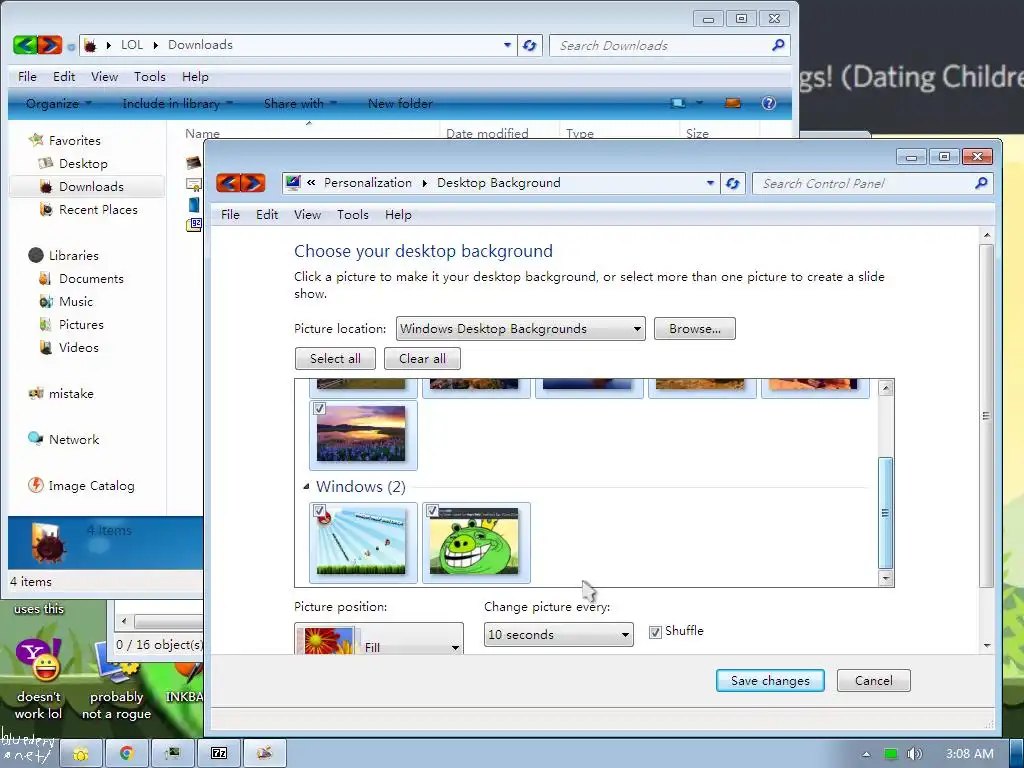Change view icon in Downloads toolbar
The width and height of the screenshot is (1024, 768).
pyautogui.click(x=678, y=103)
